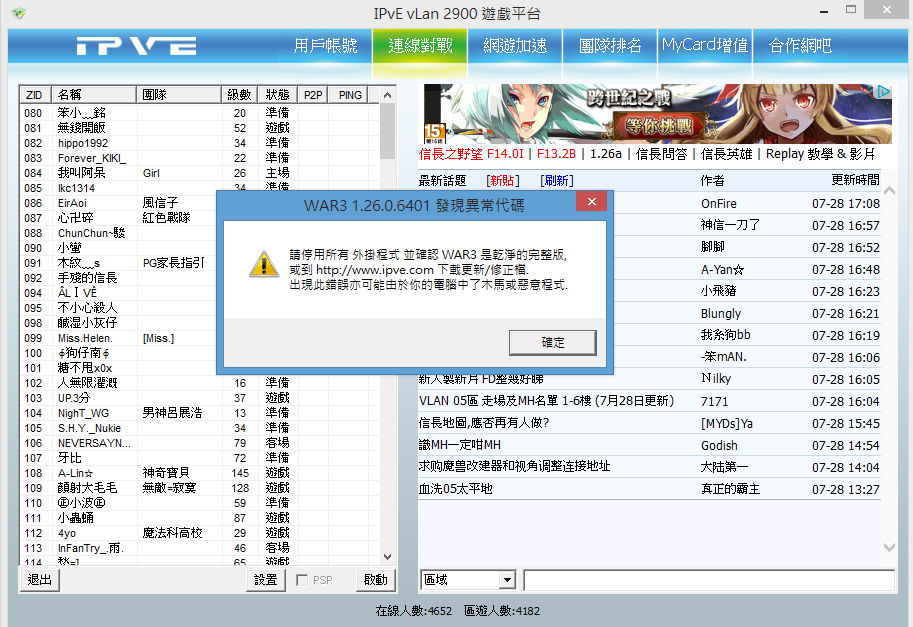Click the user list scroll up arrow
This screenshot has height=627, width=913.
point(388,95)
